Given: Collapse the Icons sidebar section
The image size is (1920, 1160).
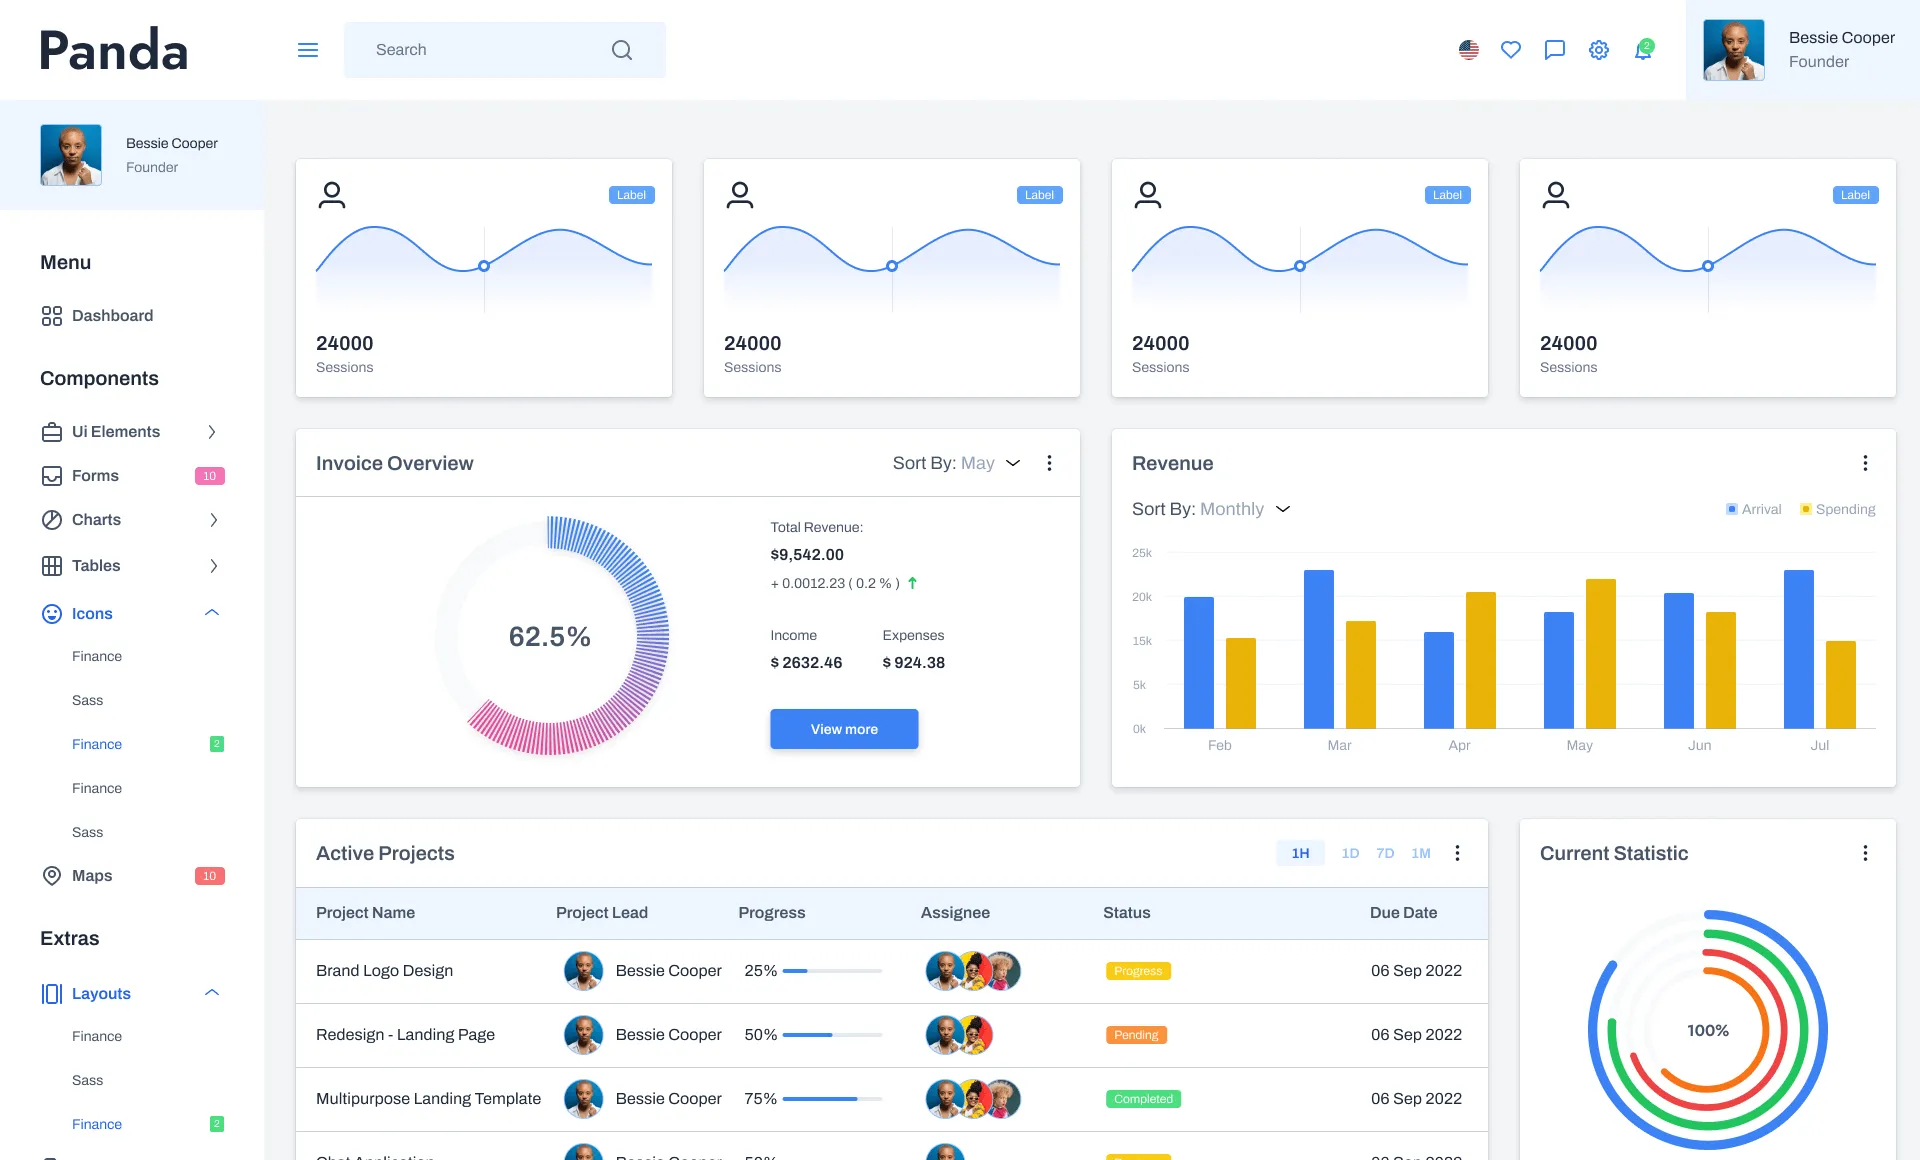Looking at the screenshot, I should pos(211,613).
